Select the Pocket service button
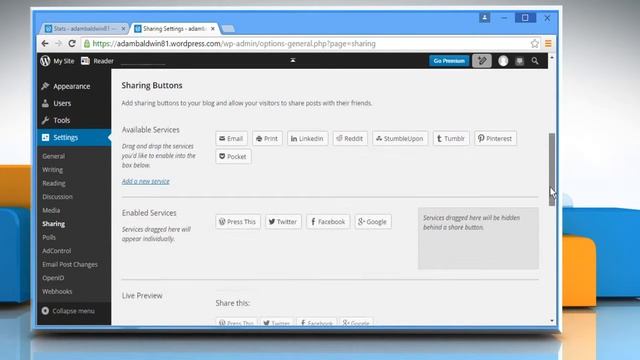Screen dimensions: 640x360 tap(233, 156)
